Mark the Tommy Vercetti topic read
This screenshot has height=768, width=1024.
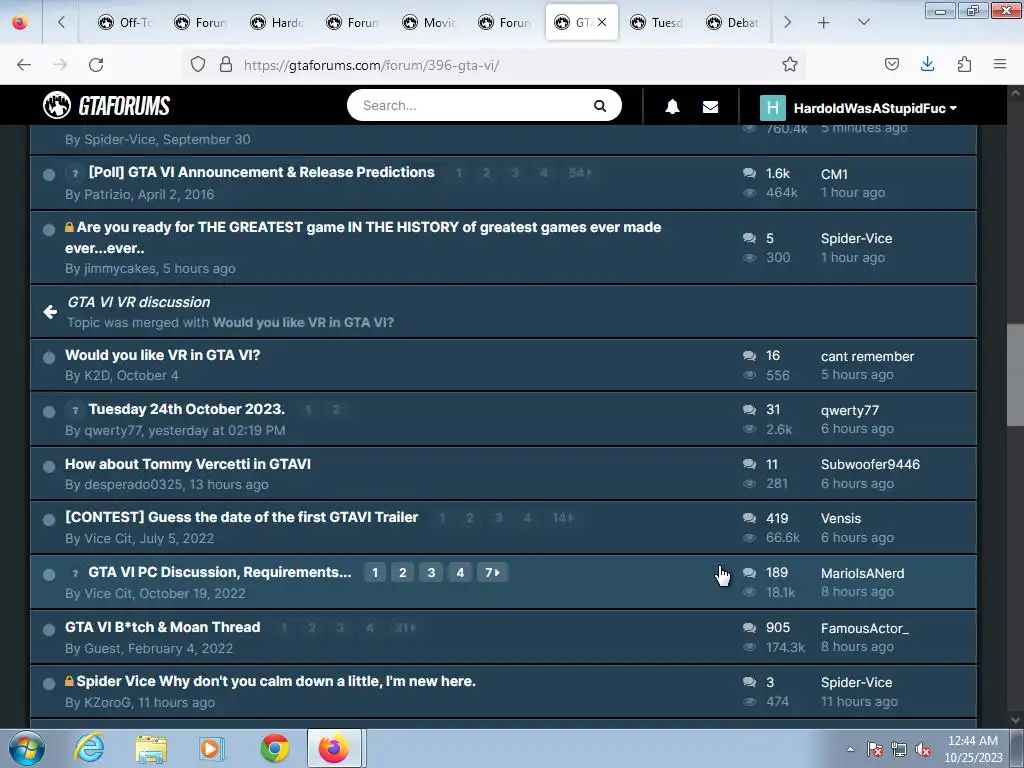pos(49,466)
